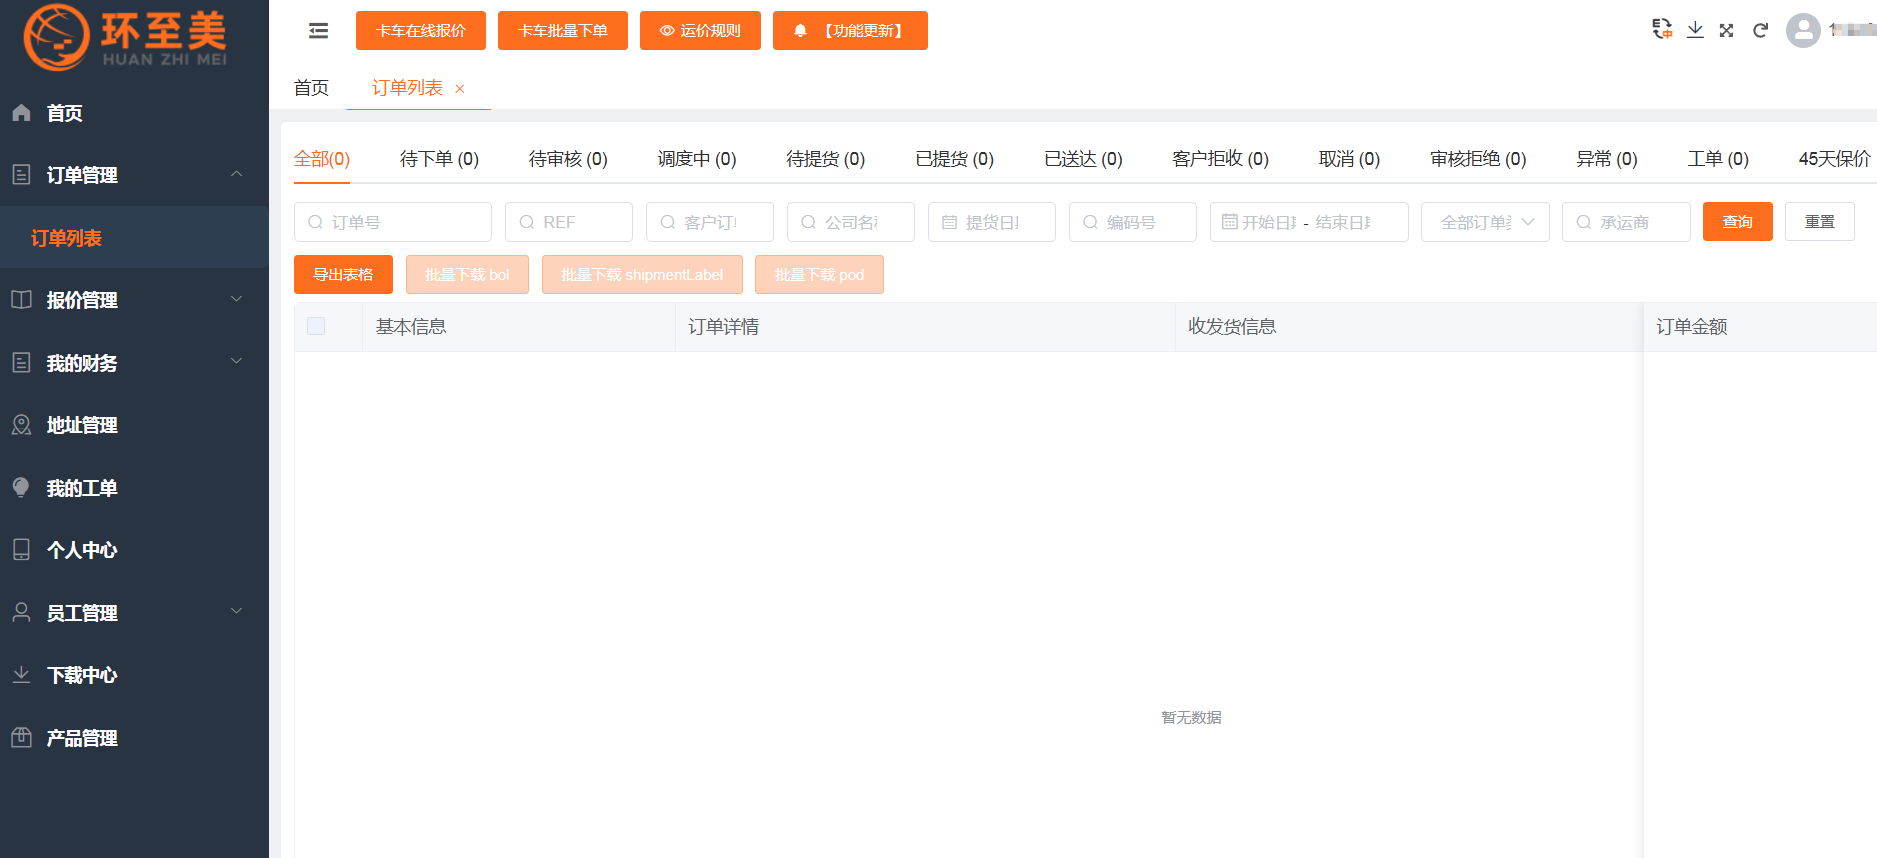The width and height of the screenshot is (1877, 858).
Task: Collapse the sidebar with the hamburger icon
Action: point(318,31)
